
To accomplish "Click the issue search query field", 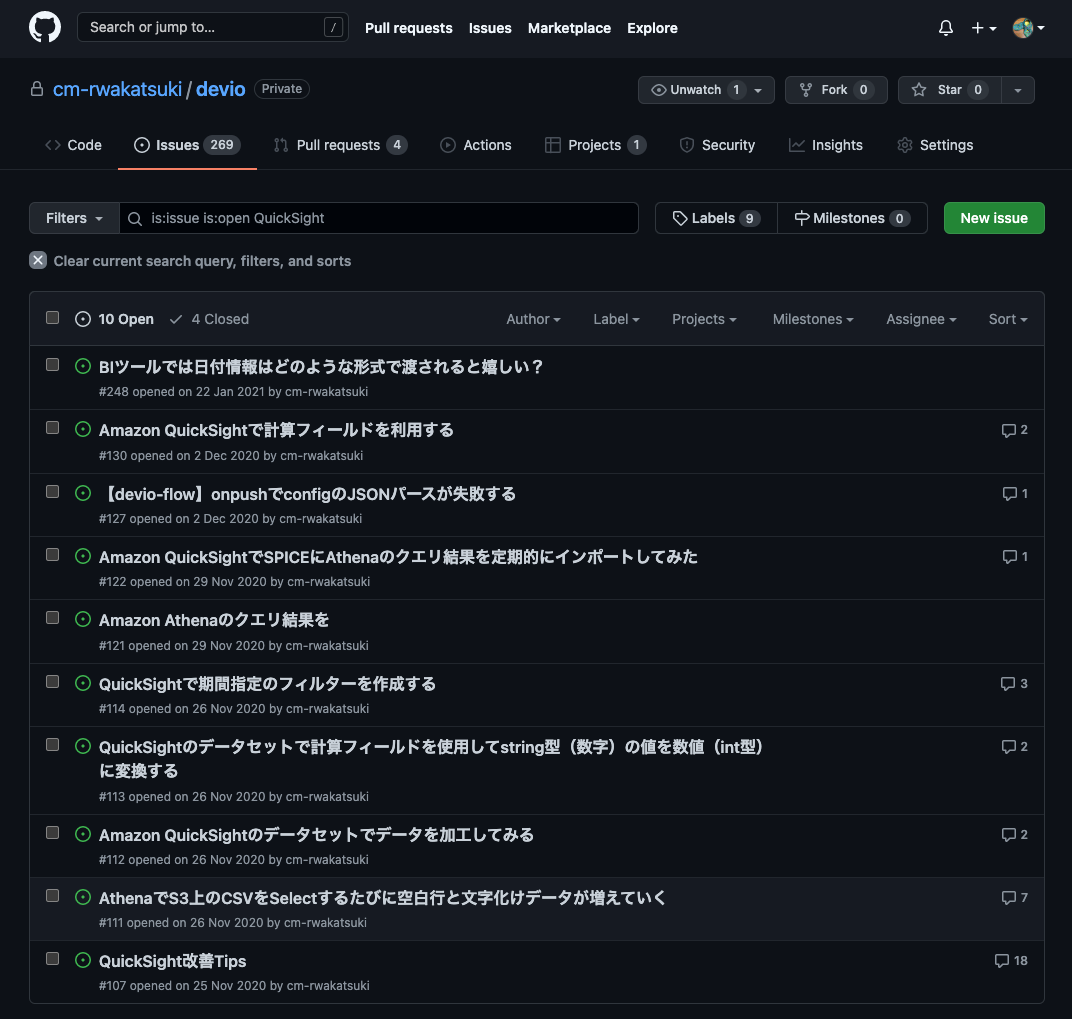I will pyautogui.click(x=379, y=218).
